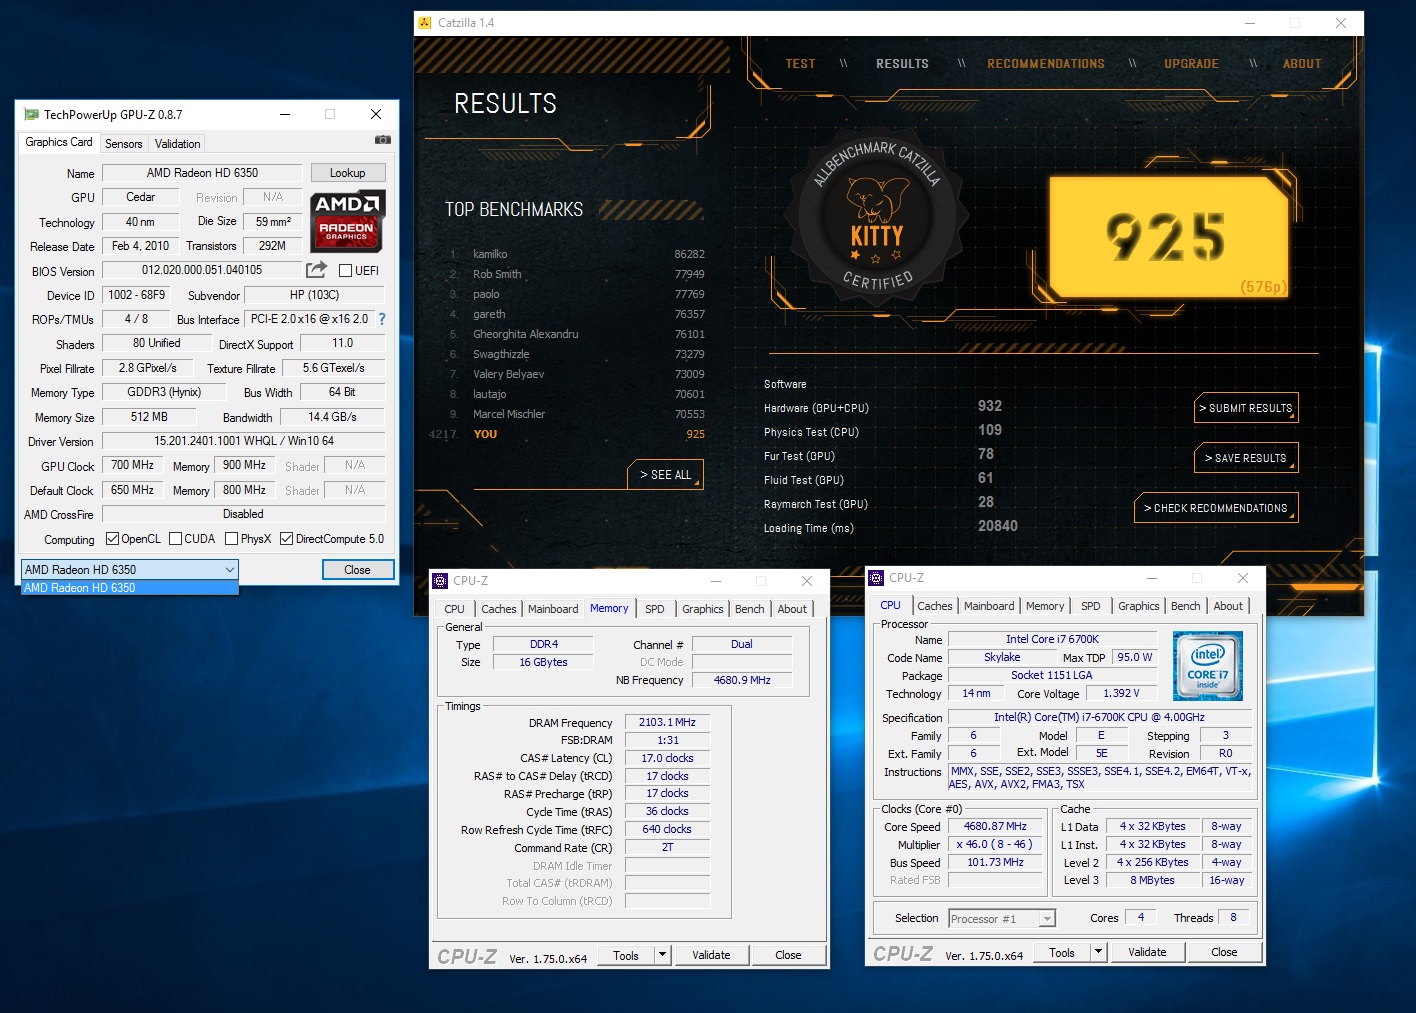
Task: Open the Graphics Card tab in GPU-Z
Action: tap(59, 142)
